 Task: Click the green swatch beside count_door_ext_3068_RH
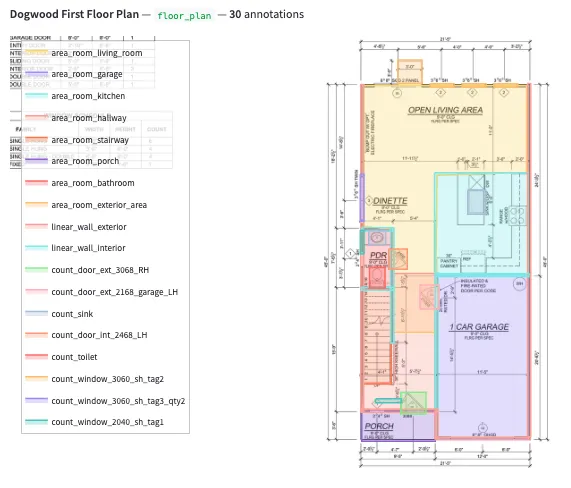tap(36, 270)
